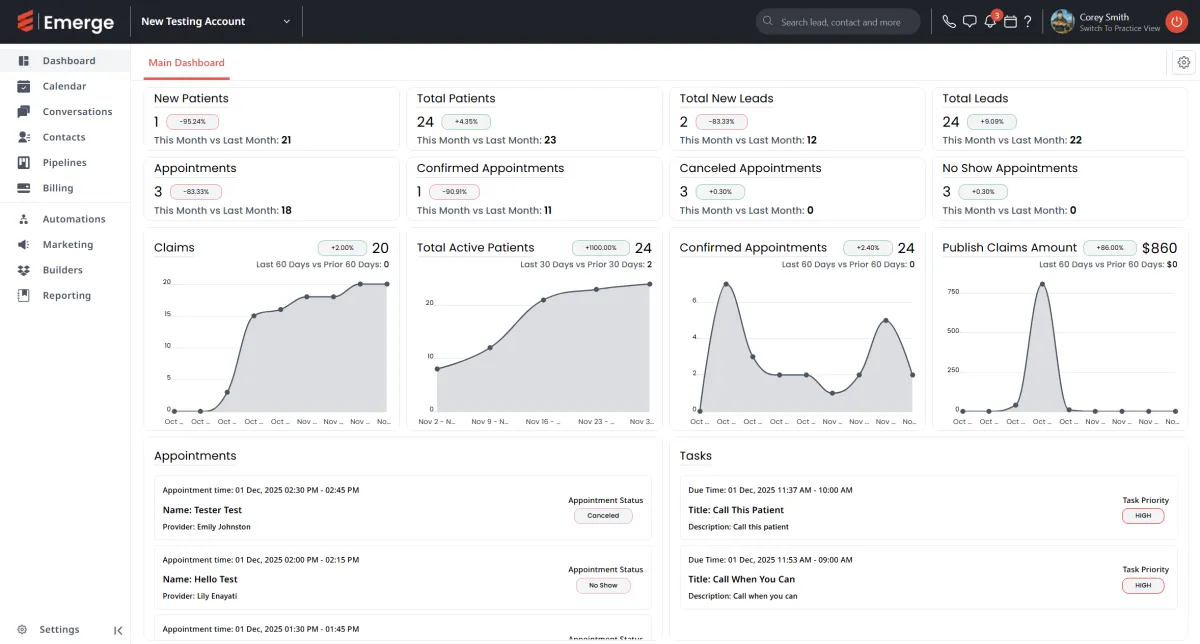This screenshot has width=1200, height=644.
Task: Click the calendar icon in the top header
Action: [x=1010, y=22]
